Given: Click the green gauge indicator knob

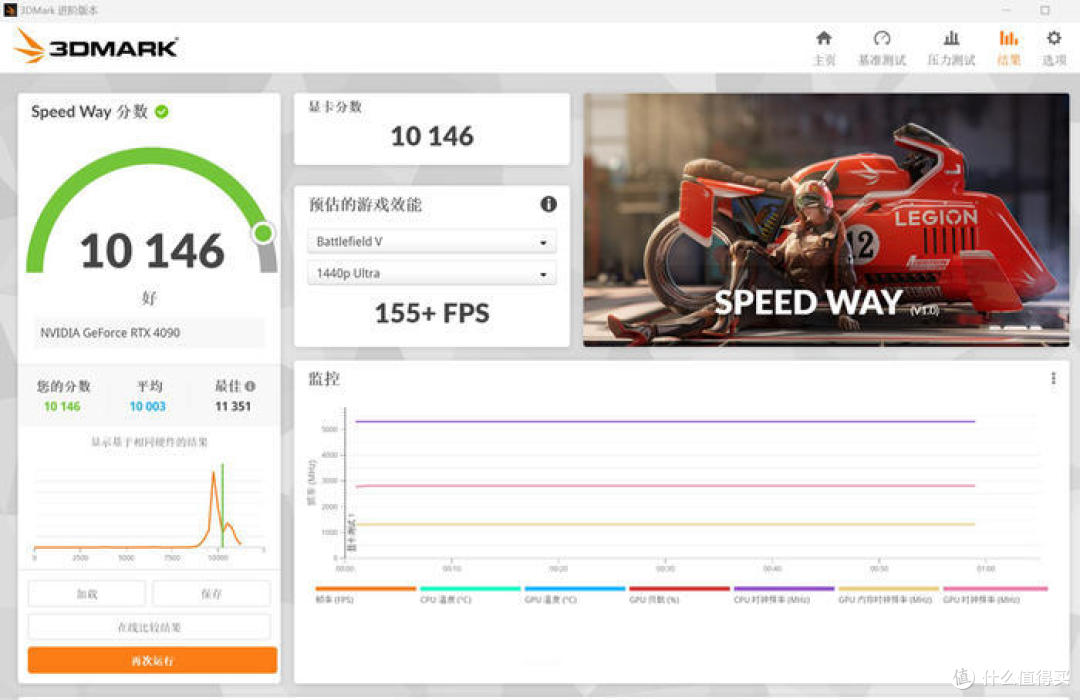Looking at the screenshot, I should tap(263, 234).
